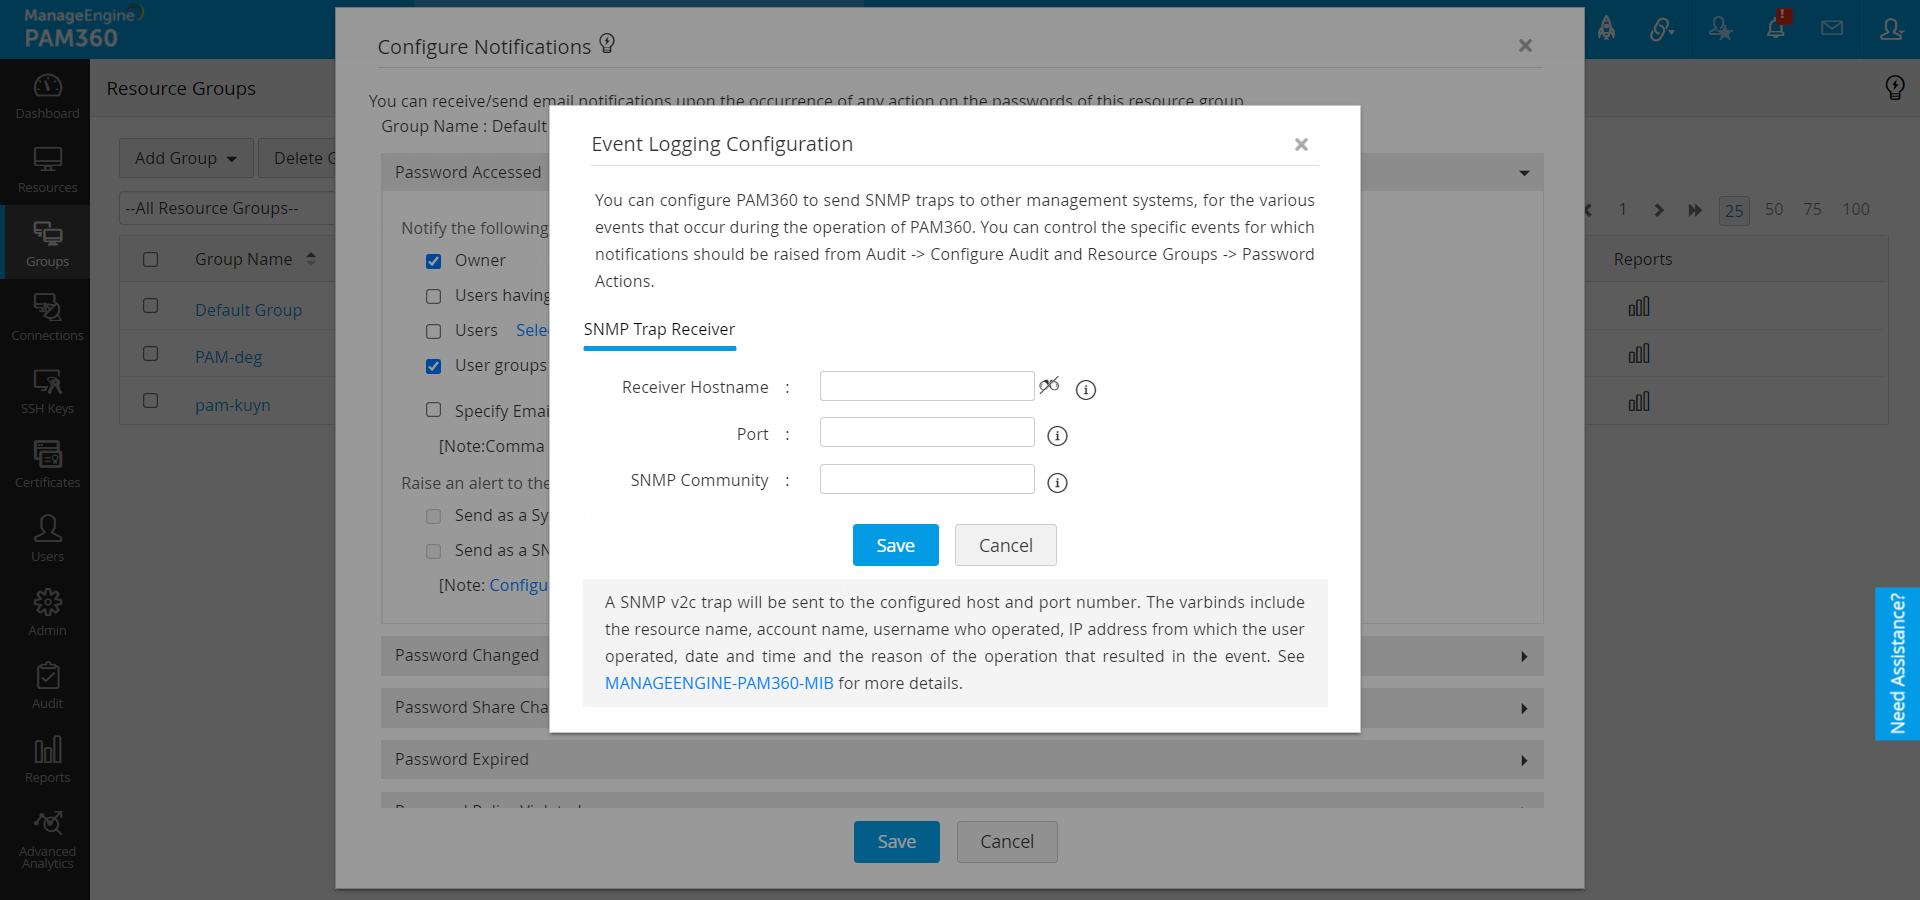
Task: Select the Default Group row checkbox
Action: (150, 306)
